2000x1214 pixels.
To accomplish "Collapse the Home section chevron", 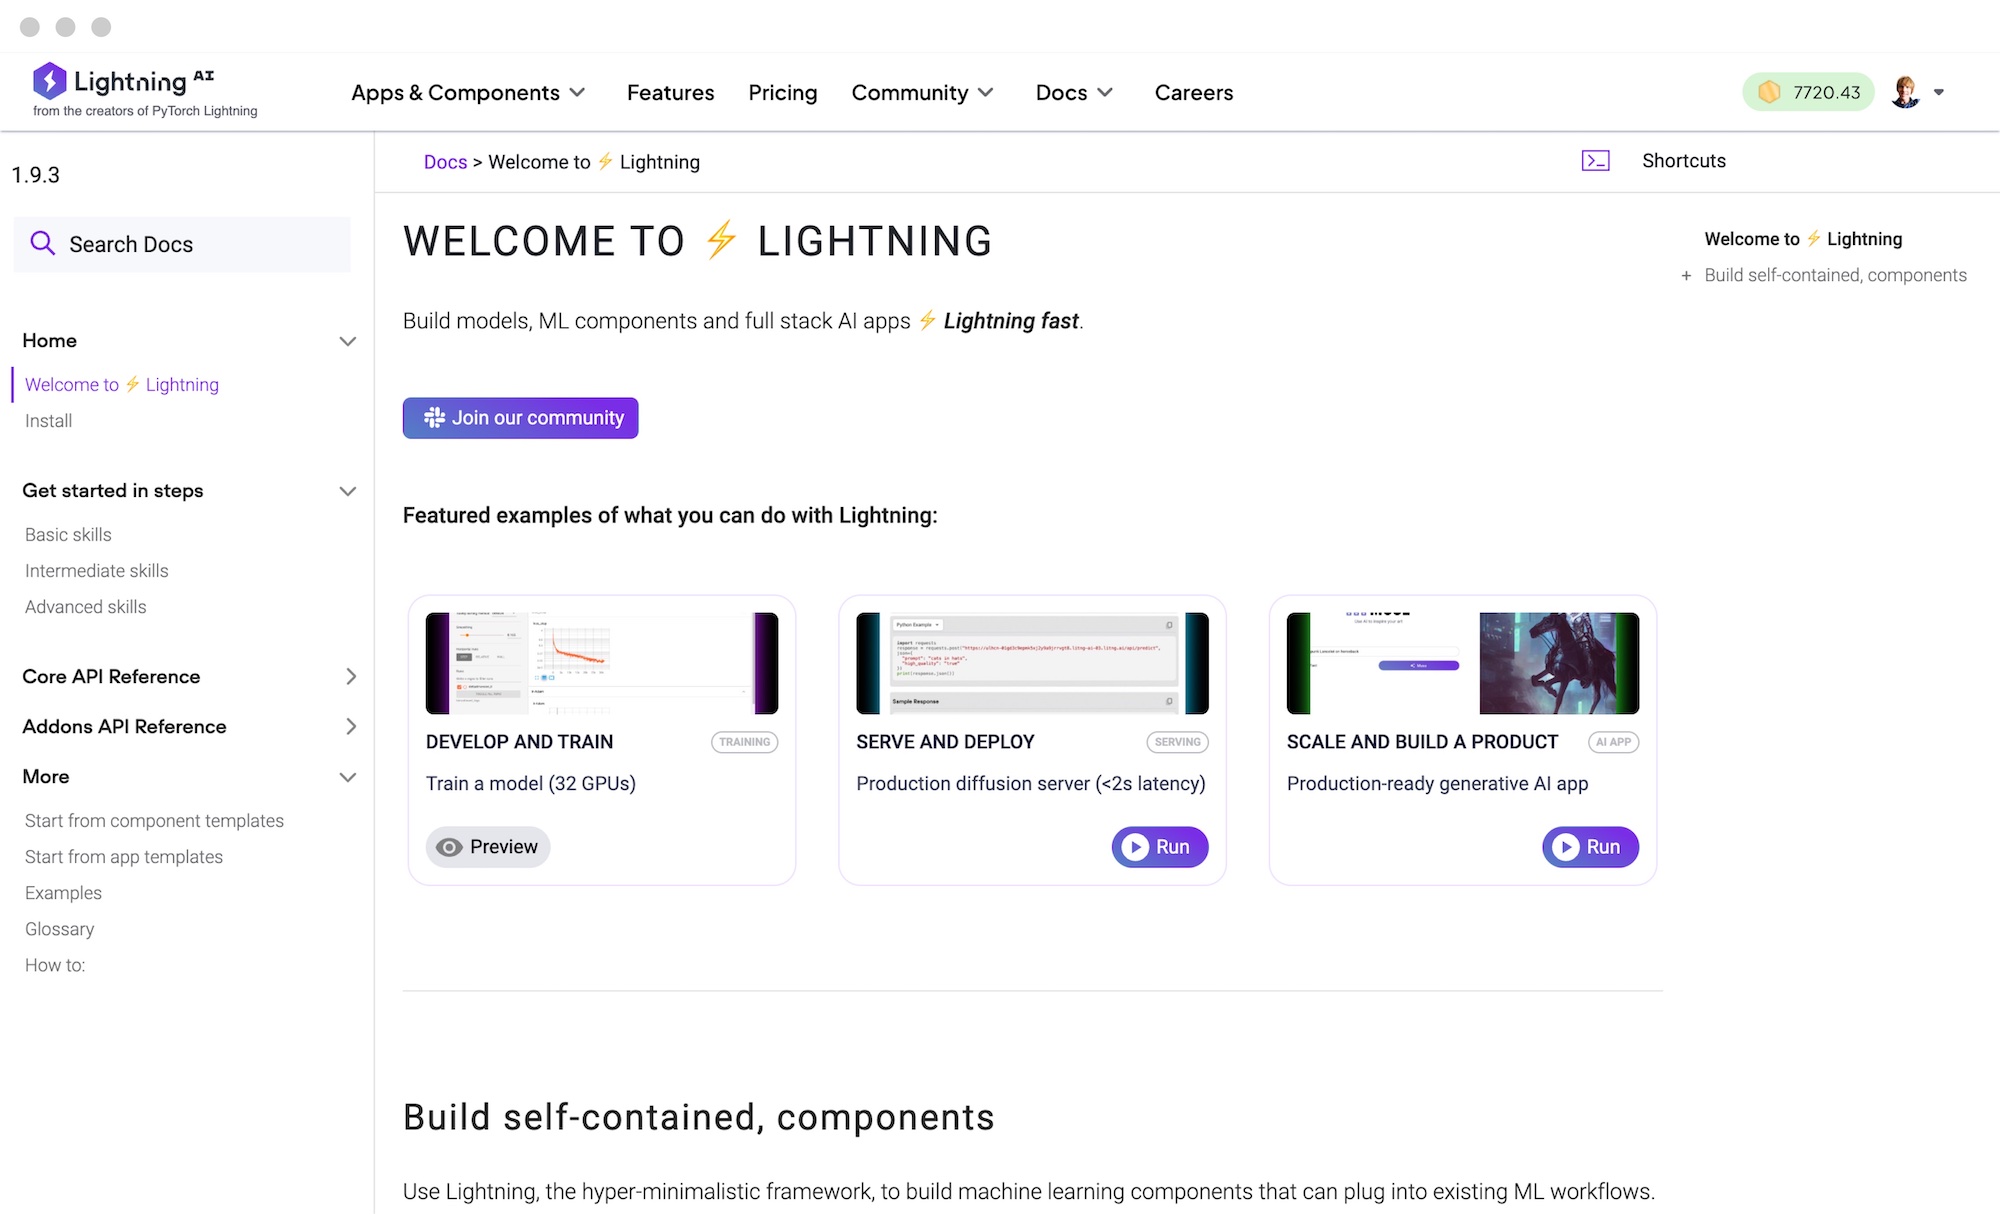I will (348, 341).
